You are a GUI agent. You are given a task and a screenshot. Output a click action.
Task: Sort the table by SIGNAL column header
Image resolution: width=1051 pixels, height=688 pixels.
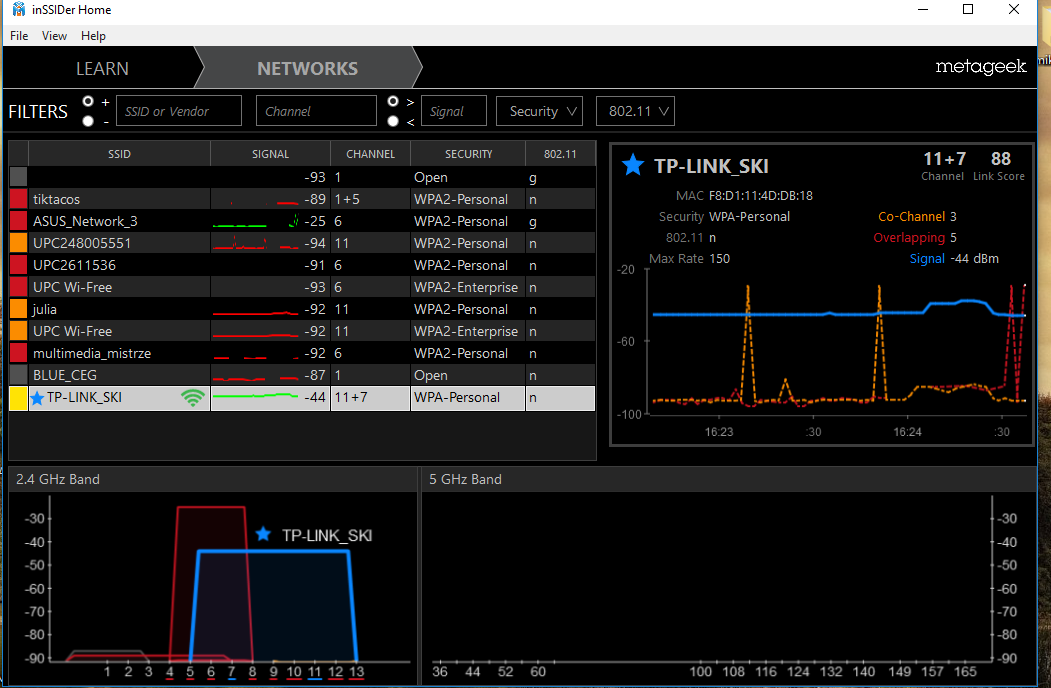[270, 154]
